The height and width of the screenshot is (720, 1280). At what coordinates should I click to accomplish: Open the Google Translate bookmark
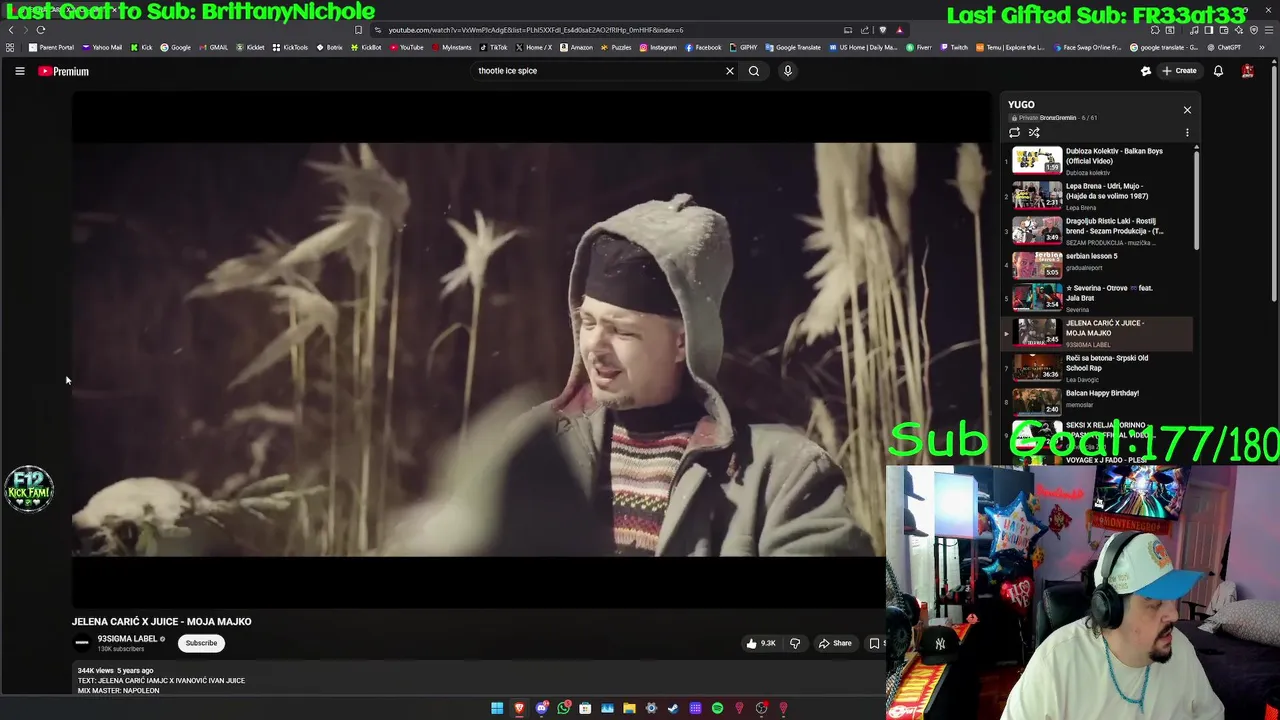792,47
